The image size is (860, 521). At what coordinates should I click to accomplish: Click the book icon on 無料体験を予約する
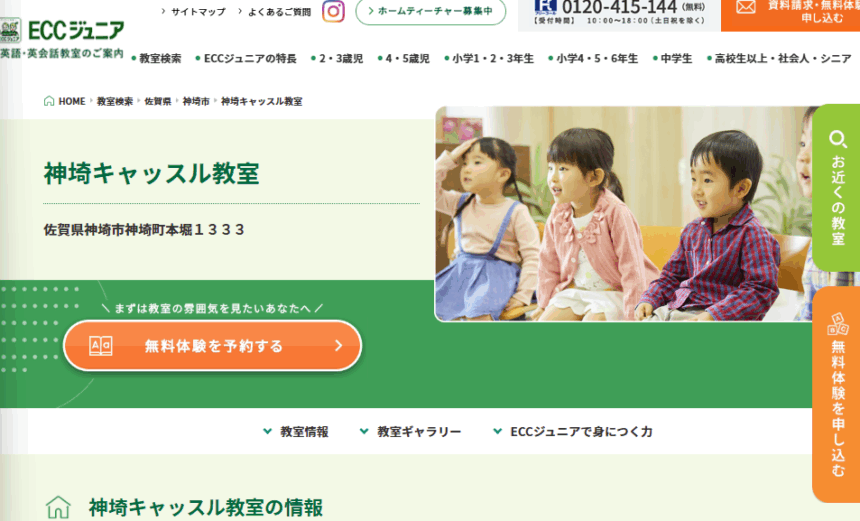[101, 346]
